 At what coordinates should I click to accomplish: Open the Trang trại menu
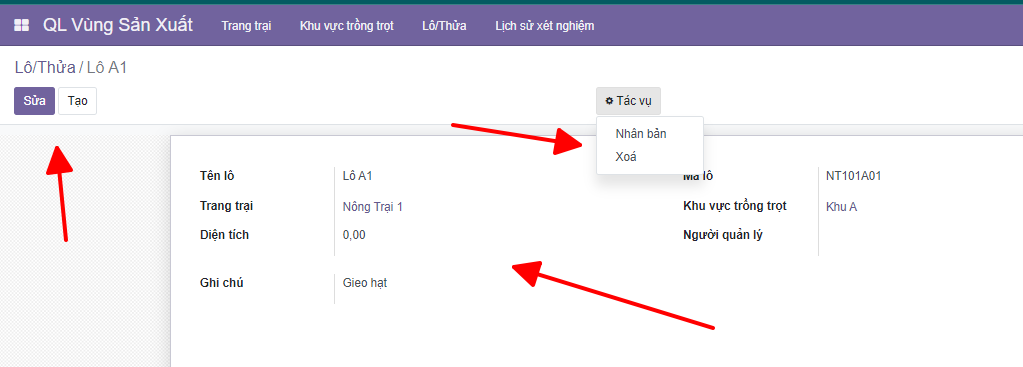(246, 26)
